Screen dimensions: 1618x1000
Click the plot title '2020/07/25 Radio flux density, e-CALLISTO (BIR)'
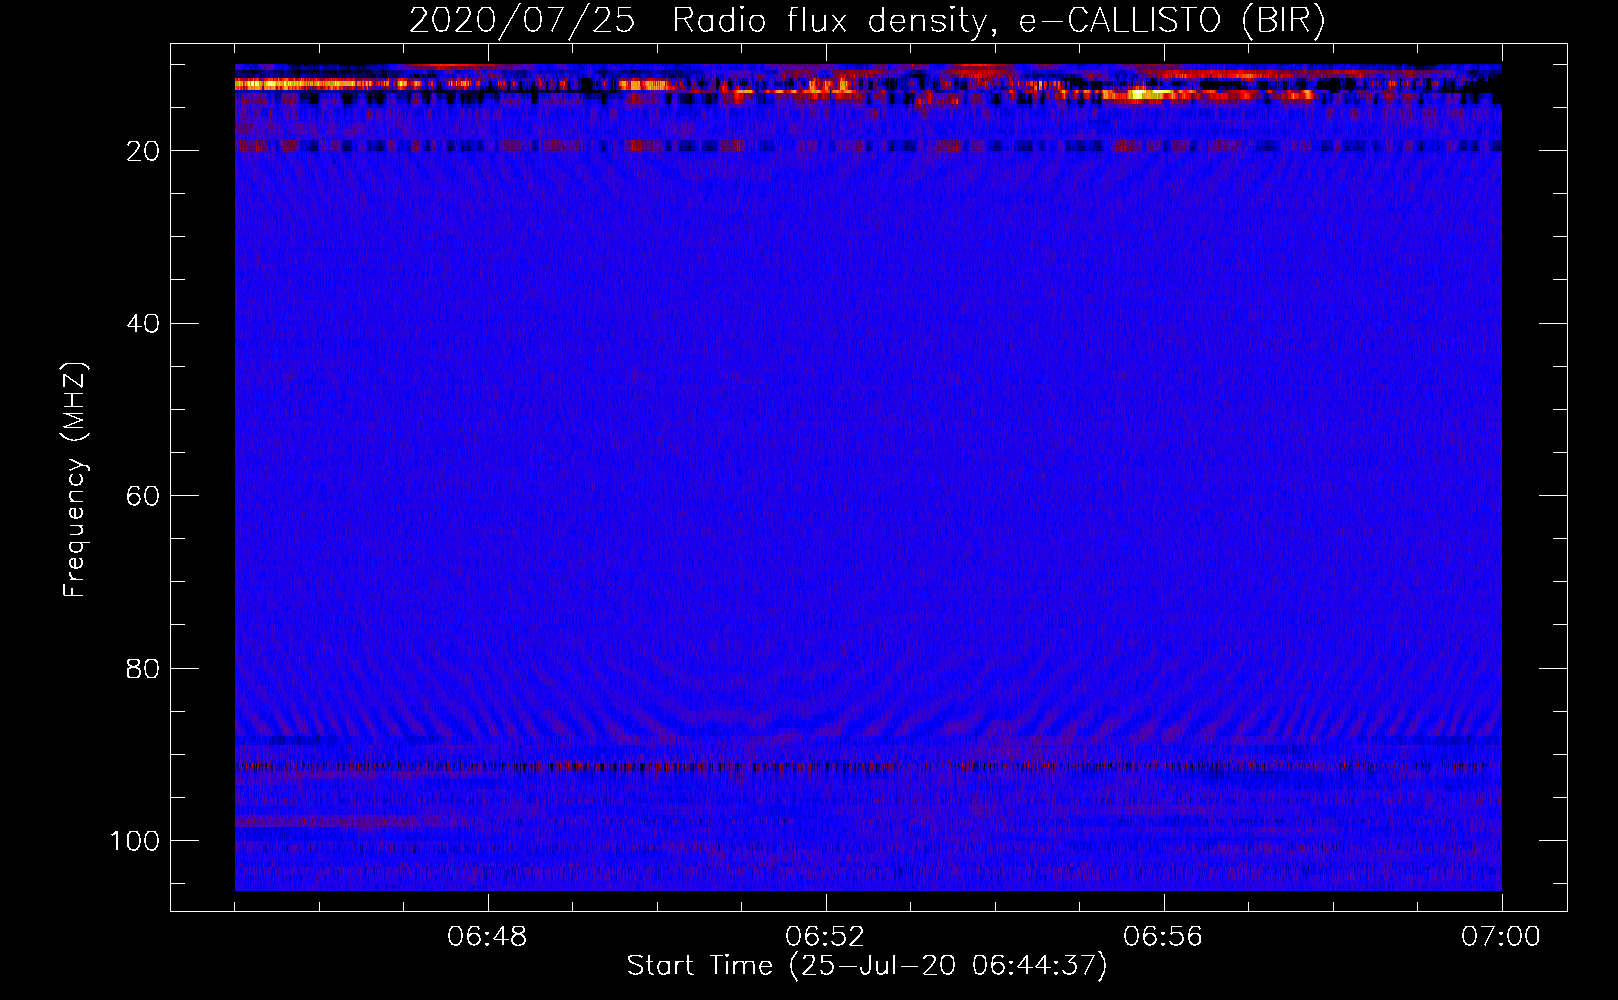[867, 21]
